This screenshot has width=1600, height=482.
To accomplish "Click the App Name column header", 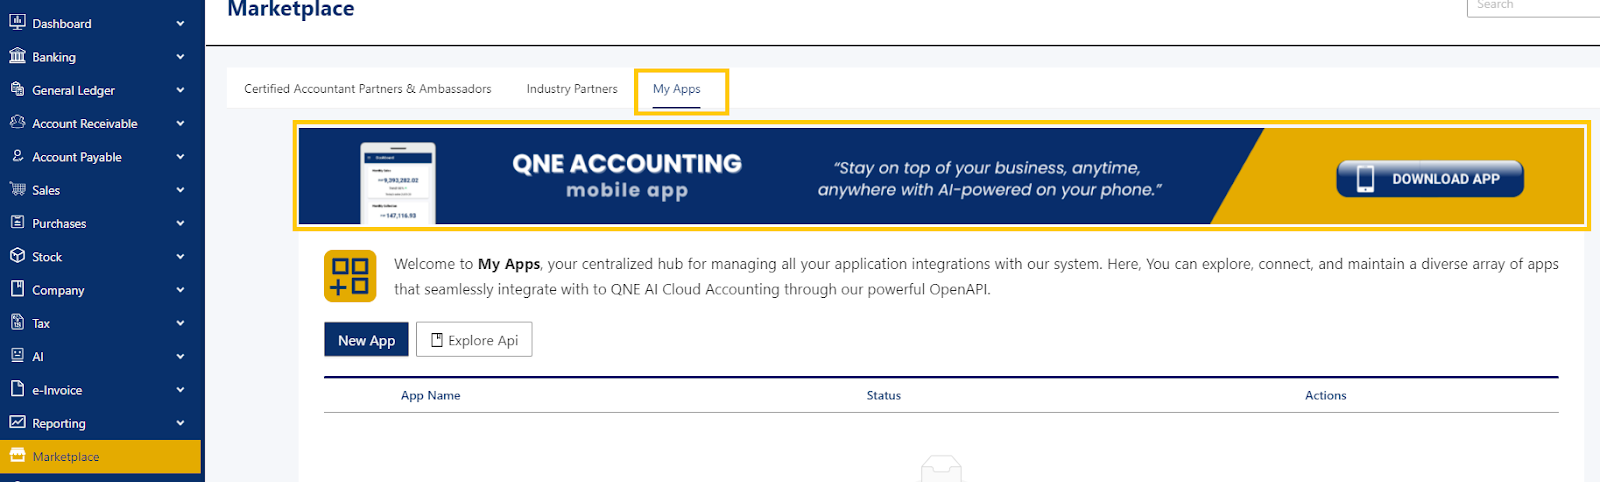I will (x=431, y=396).
